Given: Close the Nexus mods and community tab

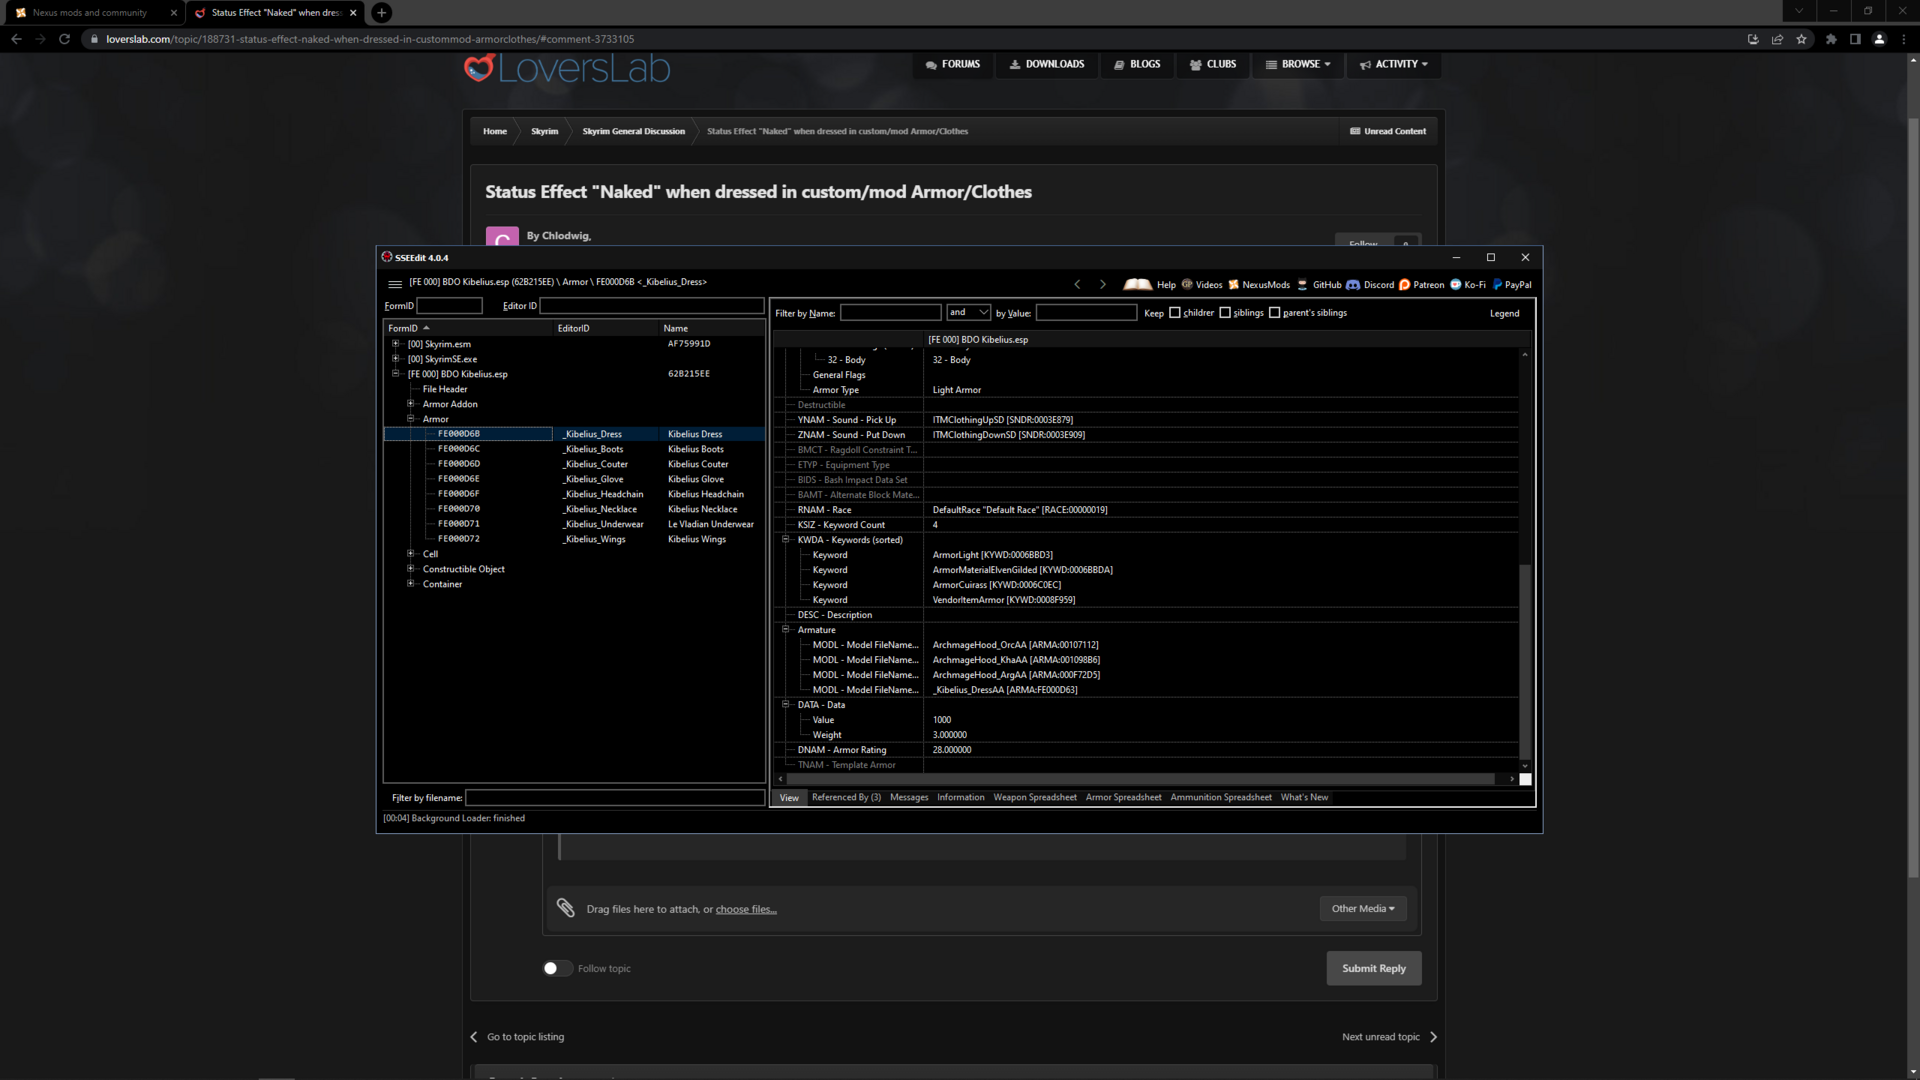Looking at the screenshot, I should click(173, 13).
